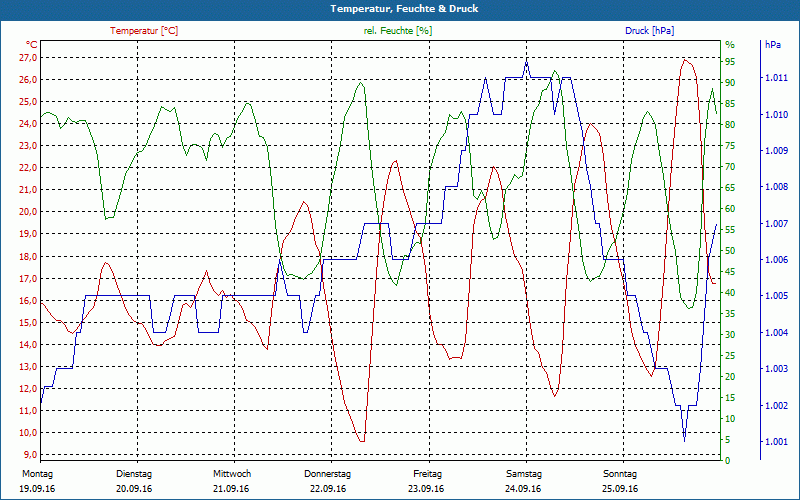Click the 27,0 temperature axis value
Viewport: 800px width, 500px height.
coord(29,58)
